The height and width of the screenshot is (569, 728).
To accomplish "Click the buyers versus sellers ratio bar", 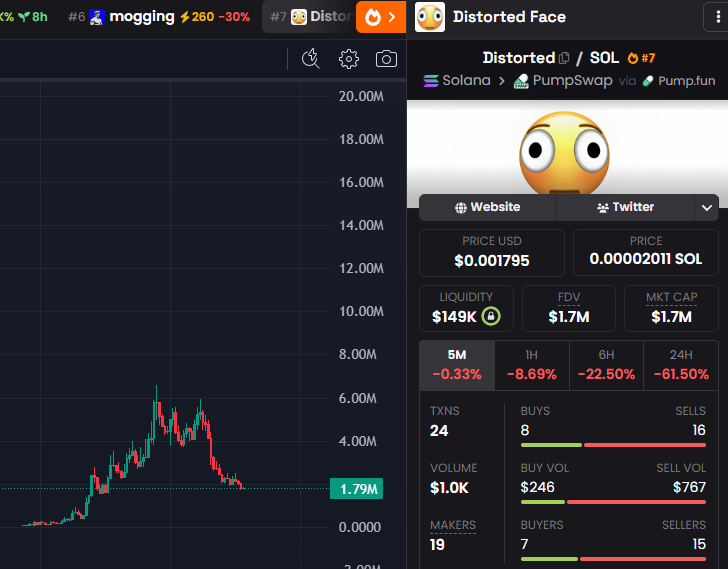I will [613, 559].
